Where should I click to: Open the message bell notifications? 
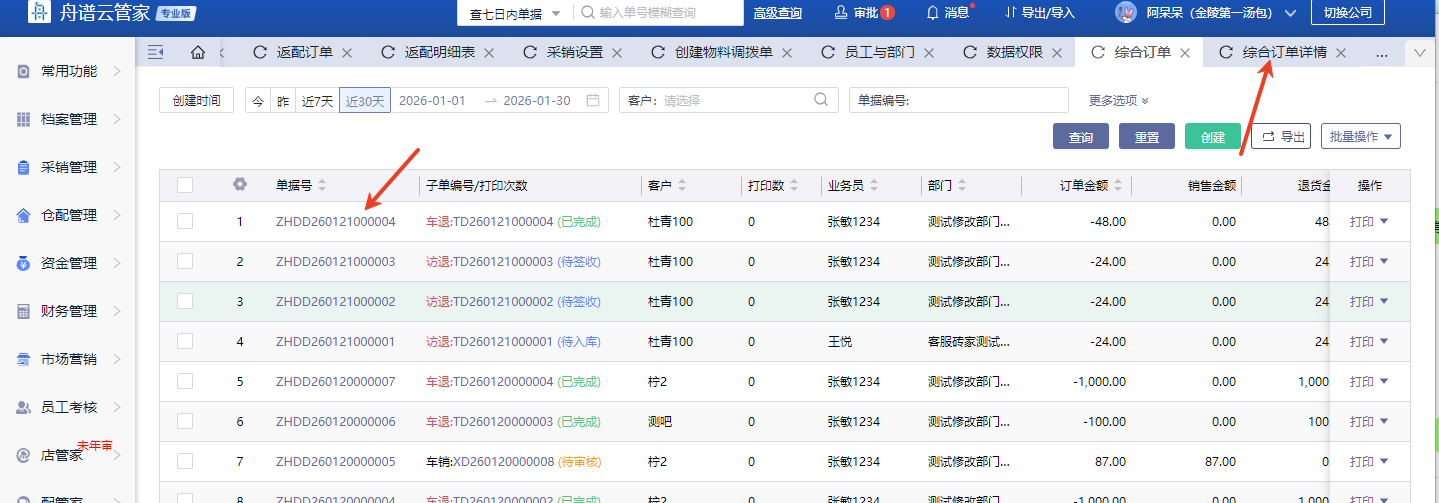(933, 13)
